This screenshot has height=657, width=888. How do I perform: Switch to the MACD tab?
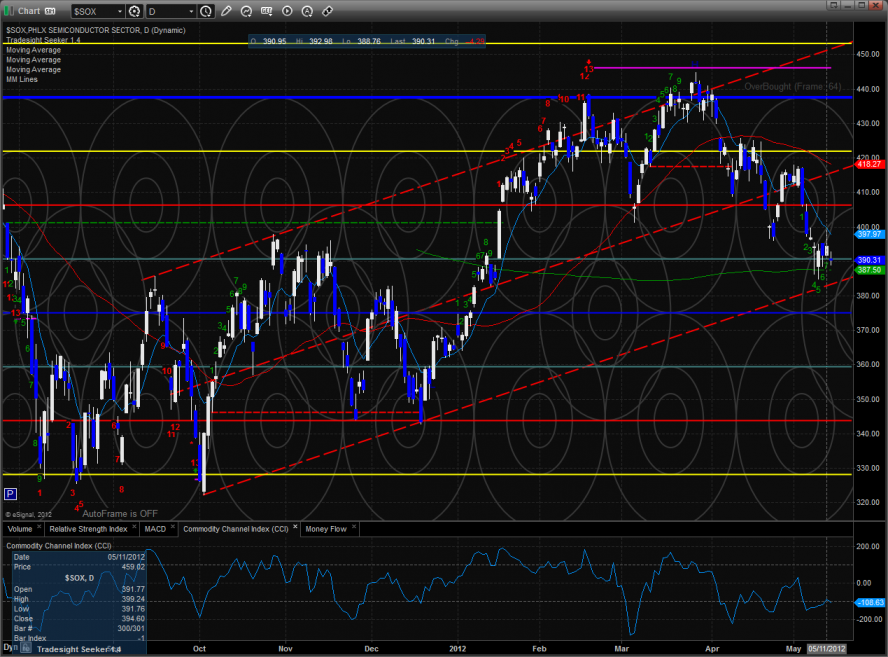(x=154, y=528)
